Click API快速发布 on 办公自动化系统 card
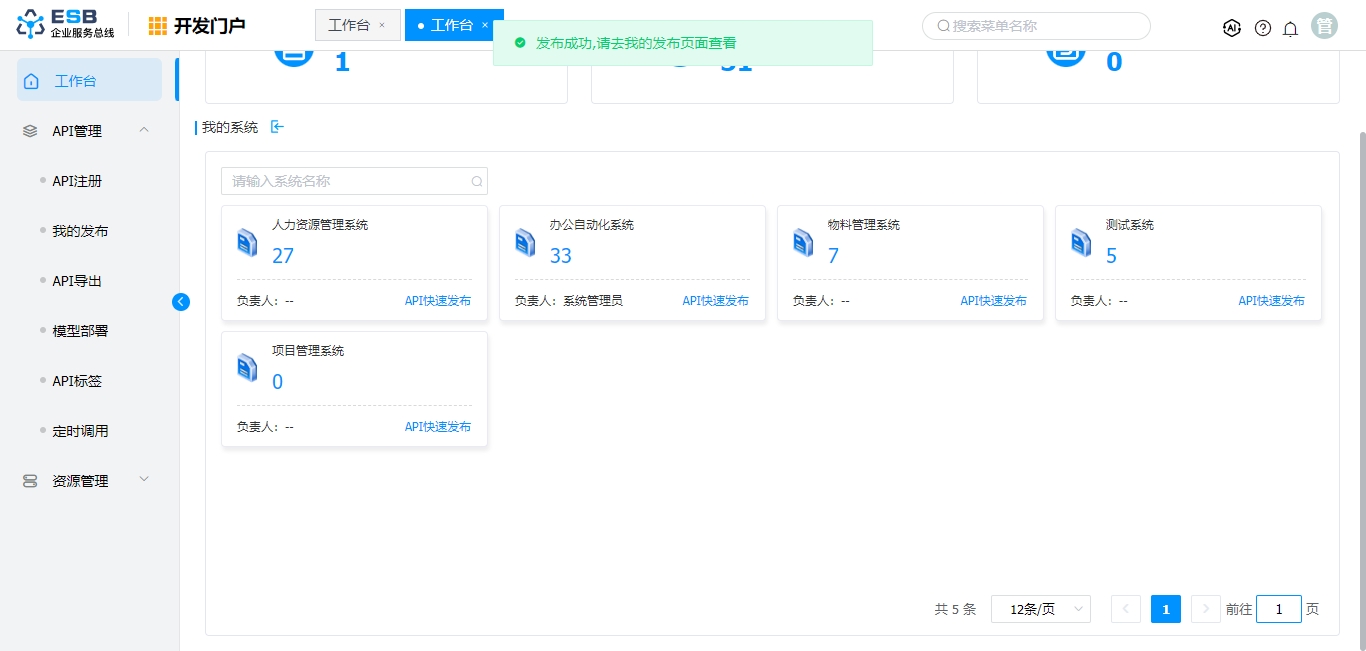Image resolution: width=1366 pixels, height=651 pixels. coord(715,300)
